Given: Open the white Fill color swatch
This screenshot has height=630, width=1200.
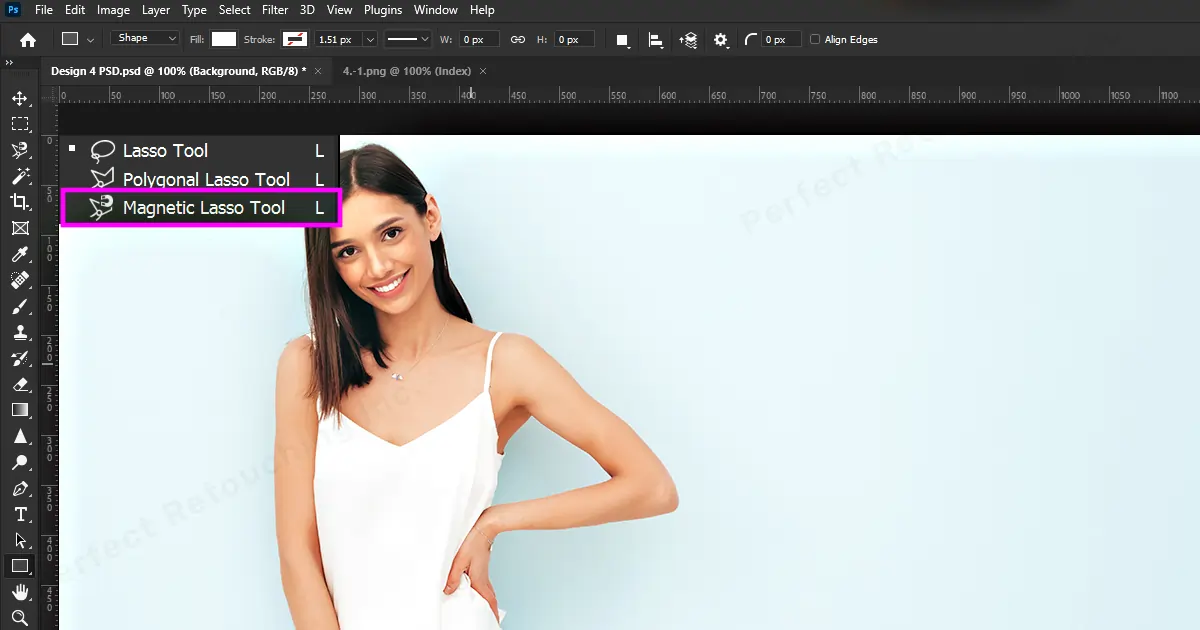Looking at the screenshot, I should point(224,40).
